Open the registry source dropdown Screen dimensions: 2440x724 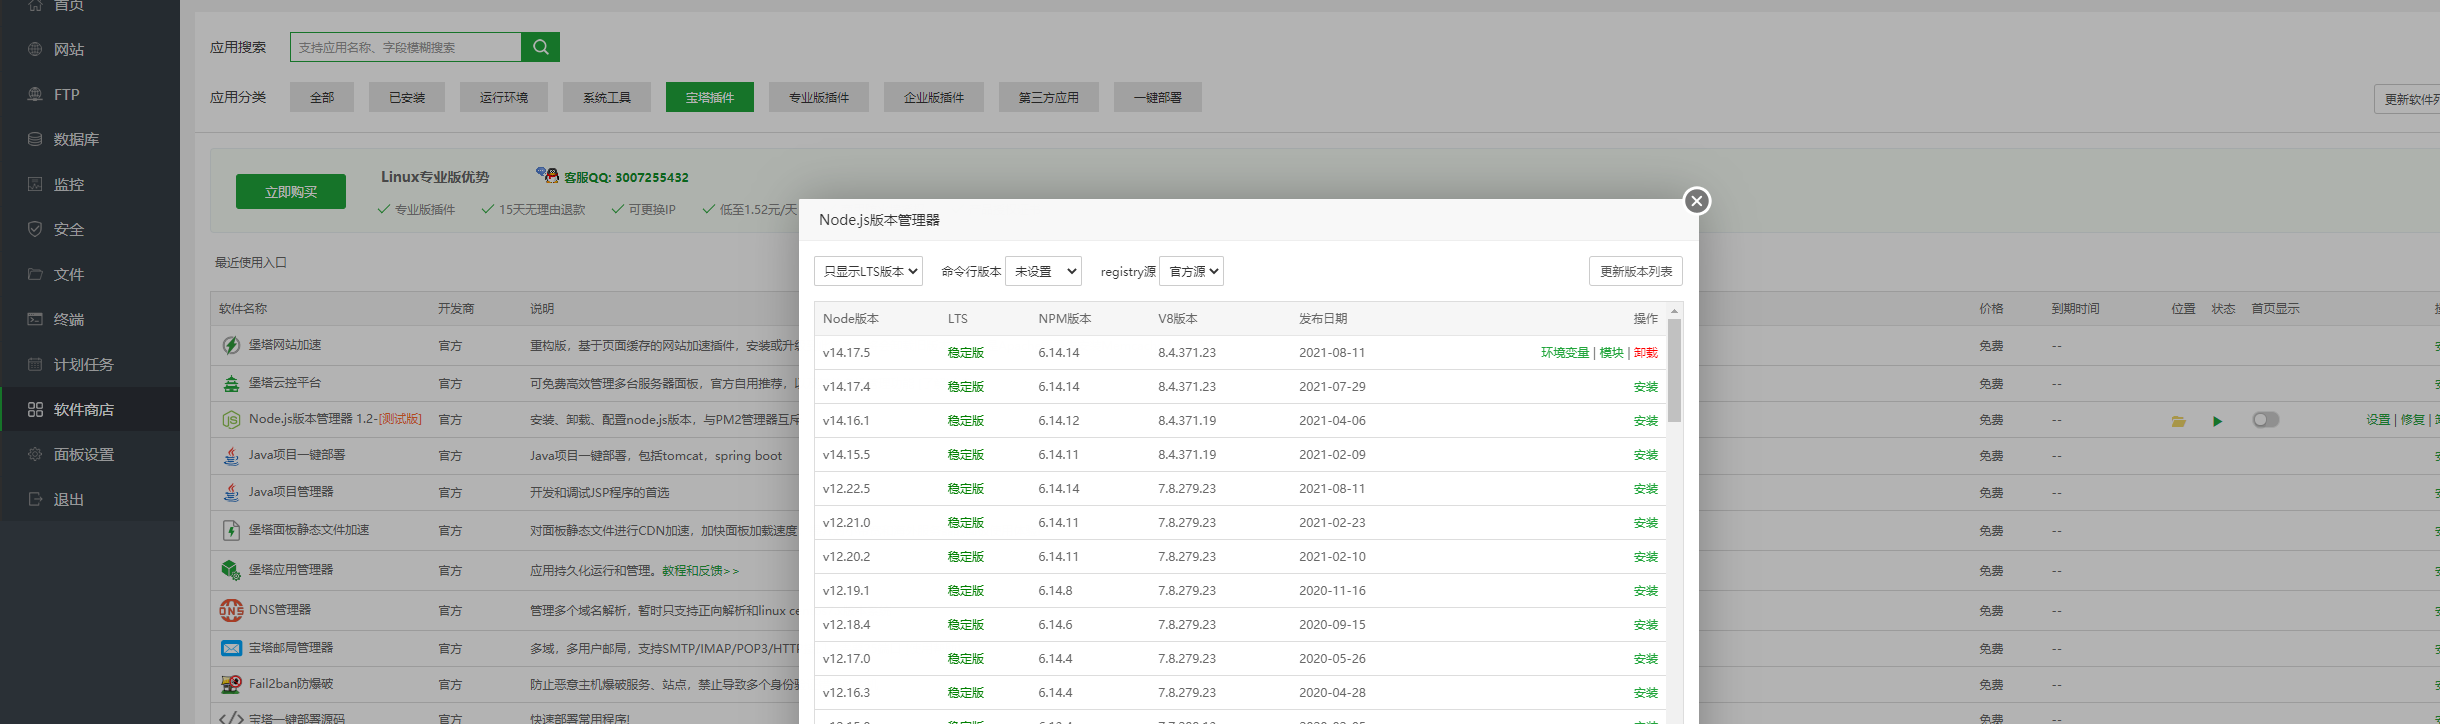[x=1191, y=271]
